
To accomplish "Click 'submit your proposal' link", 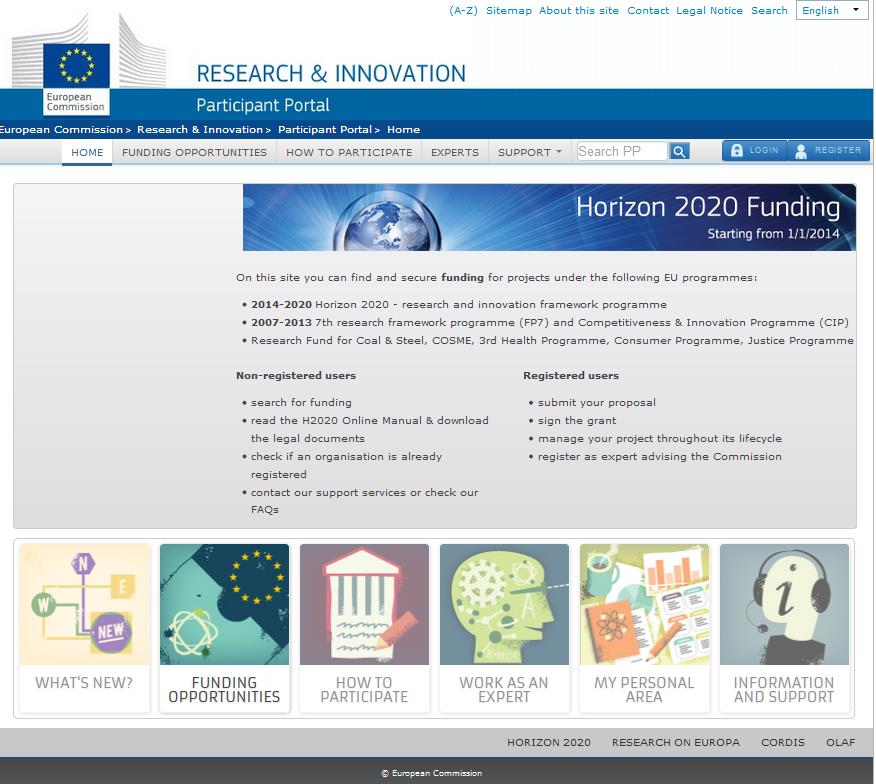I will tap(597, 402).
